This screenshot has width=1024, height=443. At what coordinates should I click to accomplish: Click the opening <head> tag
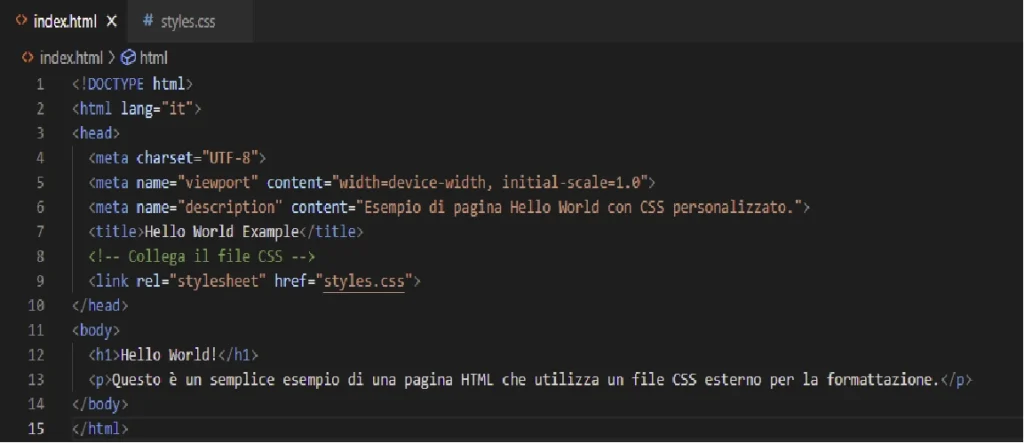[x=96, y=133]
